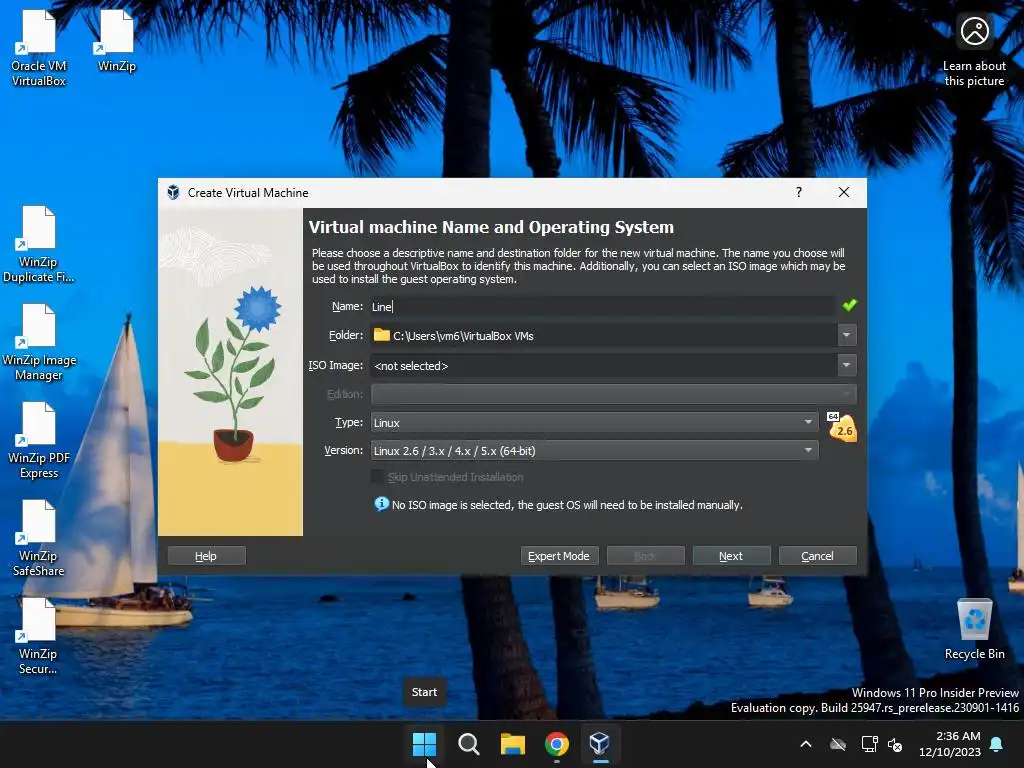This screenshot has width=1024, height=768.
Task: Click the dialog help question mark
Action: 799,192
